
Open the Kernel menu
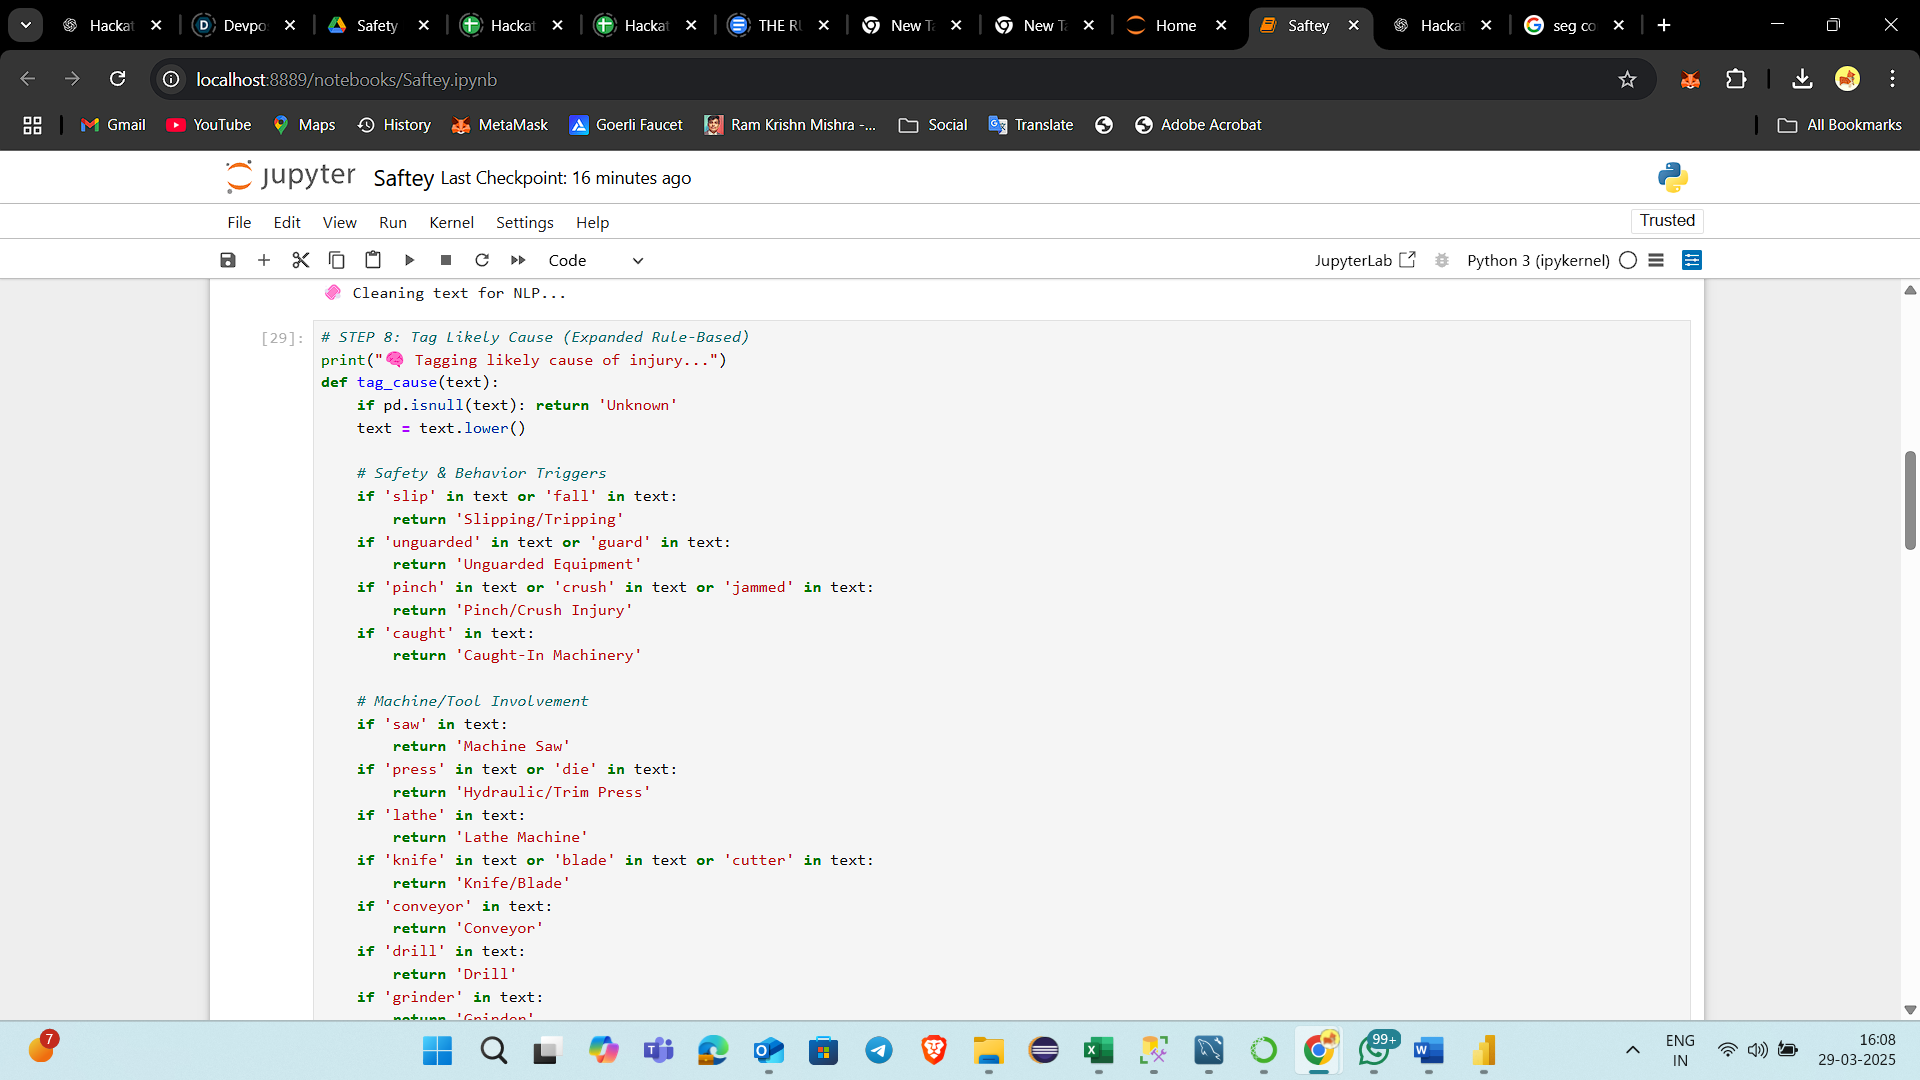click(x=451, y=222)
